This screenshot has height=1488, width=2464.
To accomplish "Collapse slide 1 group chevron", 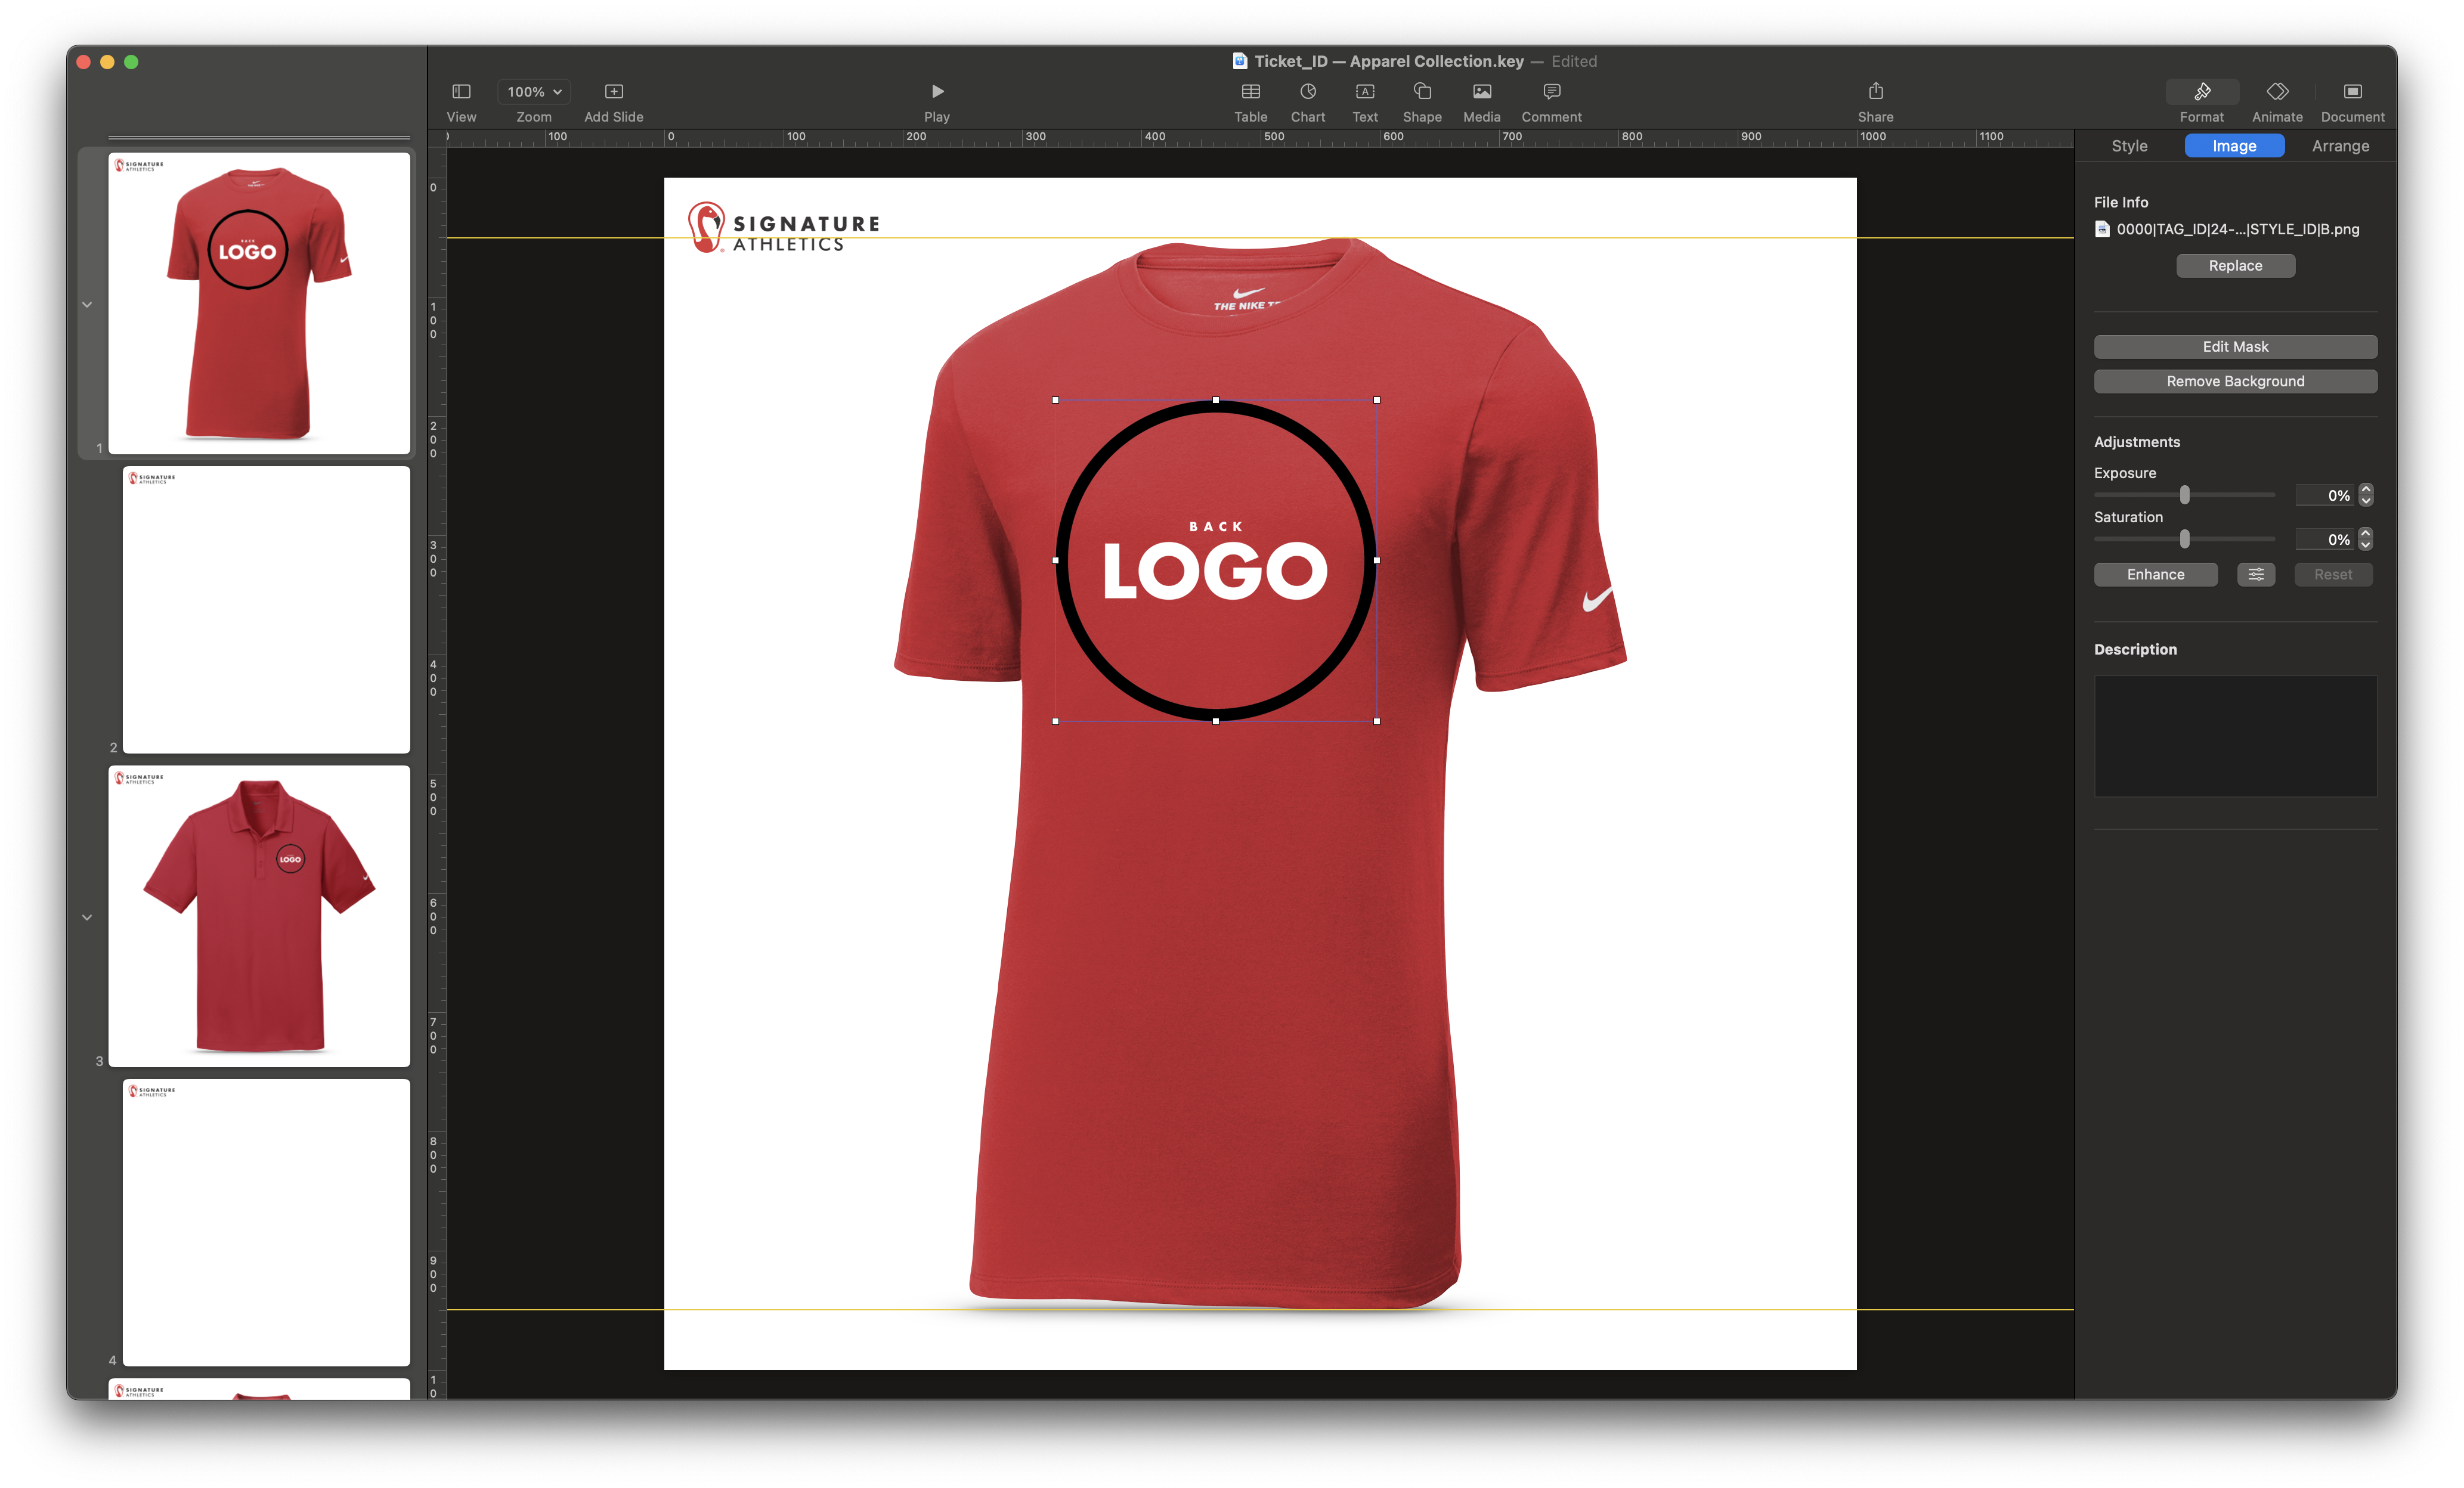I will 87,304.
